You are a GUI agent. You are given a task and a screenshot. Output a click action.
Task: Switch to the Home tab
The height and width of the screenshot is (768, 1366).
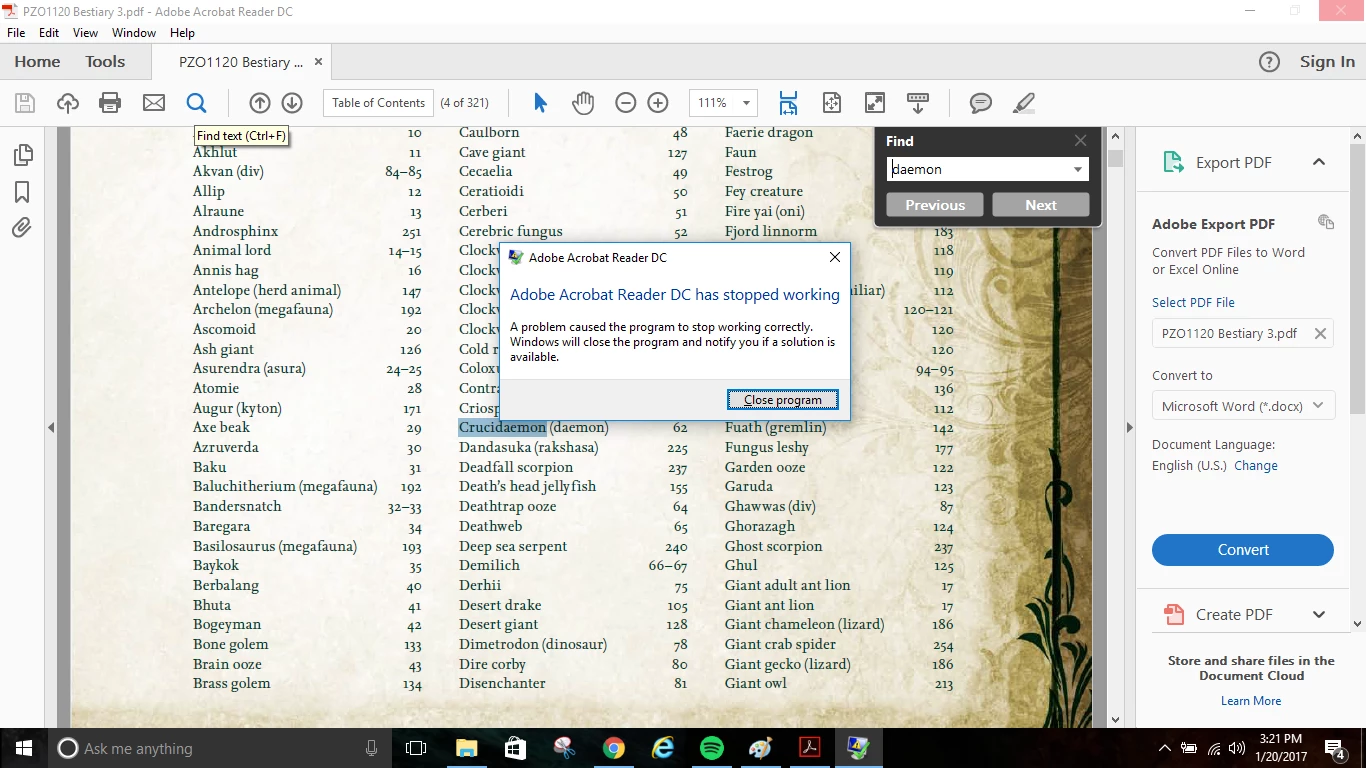point(37,62)
